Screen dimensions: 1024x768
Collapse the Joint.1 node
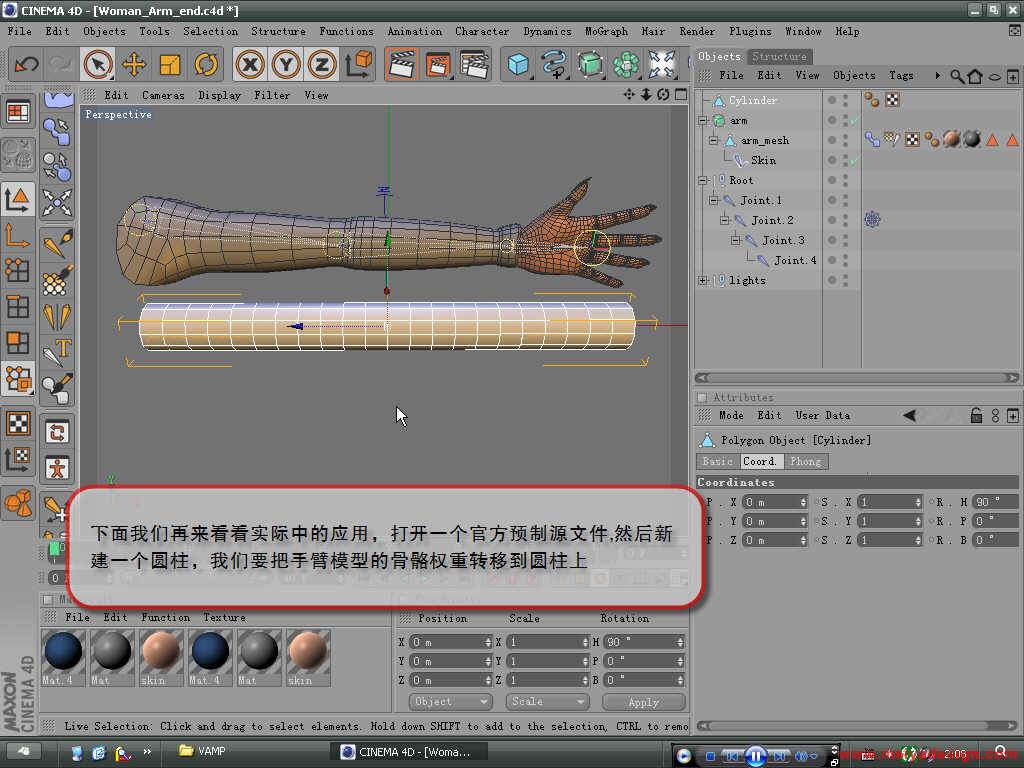click(x=714, y=200)
